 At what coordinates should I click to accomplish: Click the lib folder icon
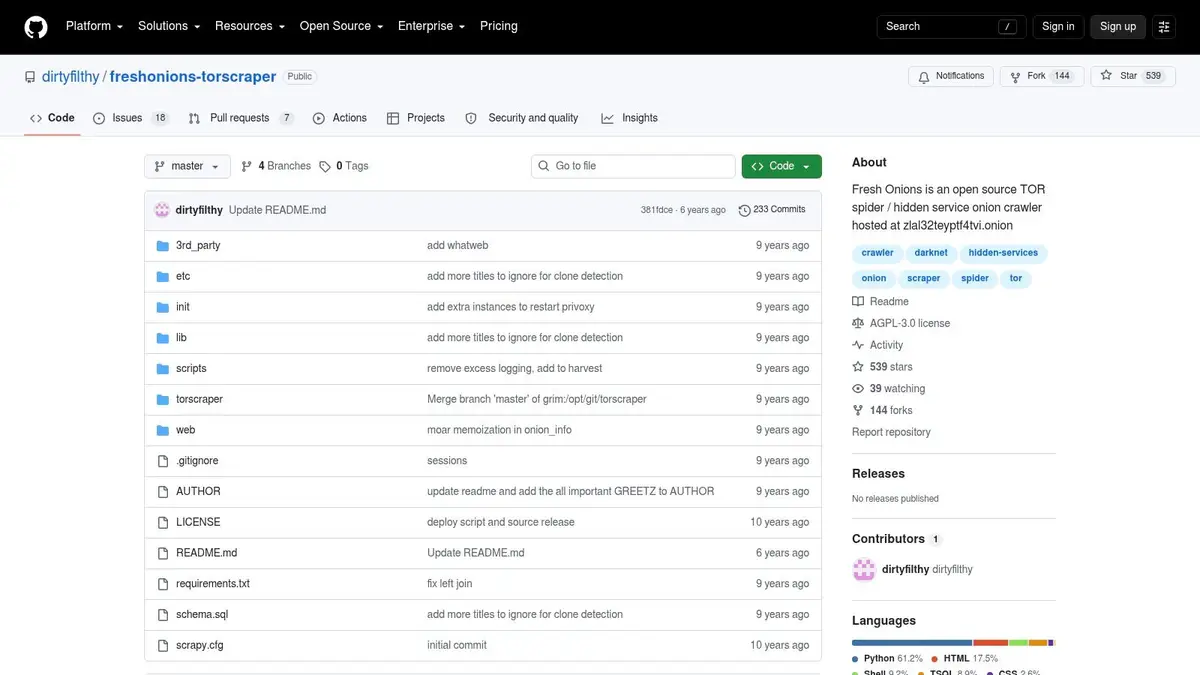163,338
